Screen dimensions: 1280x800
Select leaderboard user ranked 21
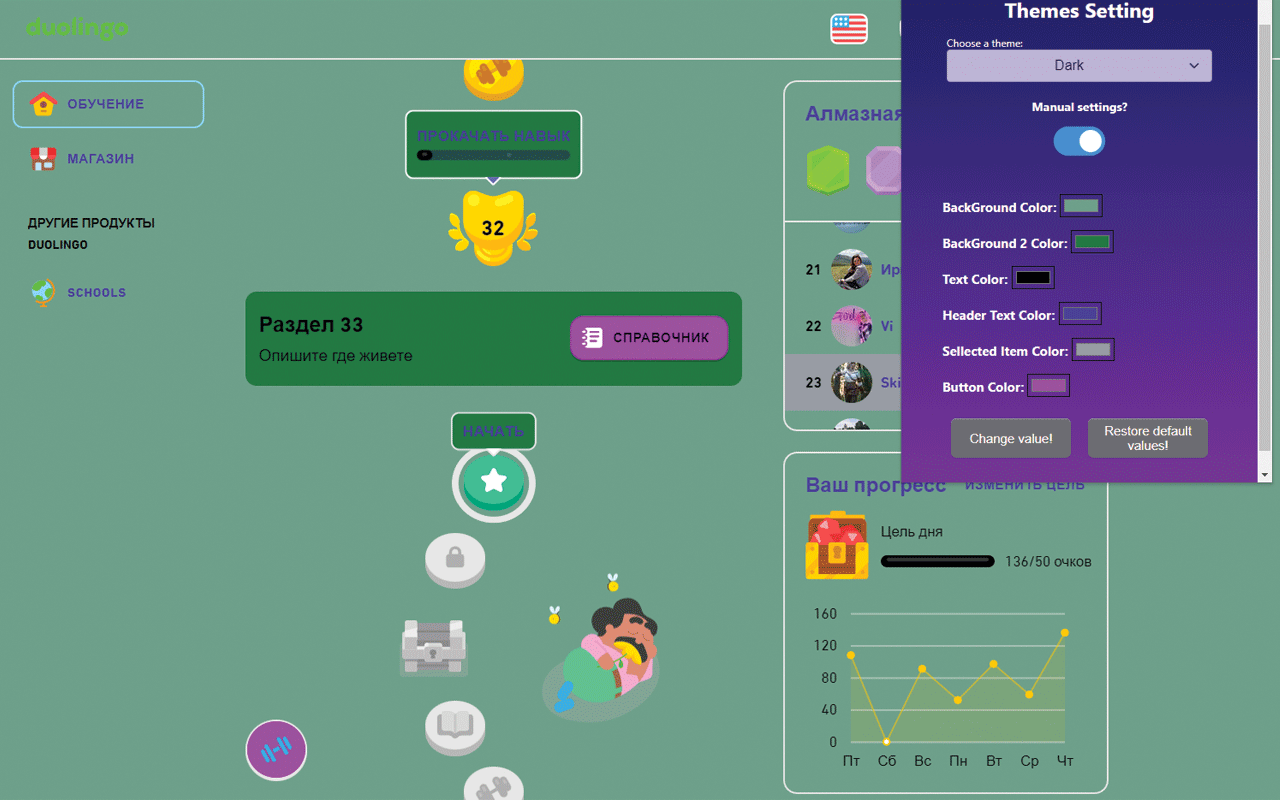click(x=843, y=270)
